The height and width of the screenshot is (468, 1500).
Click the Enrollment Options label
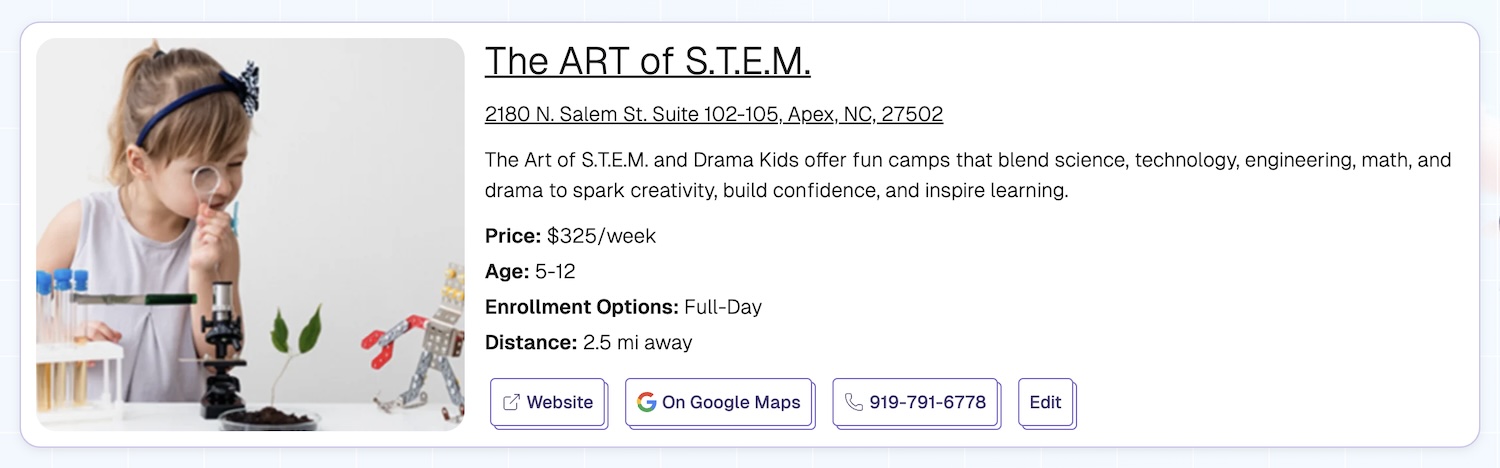pyautogui.click(x=582, y=307)
